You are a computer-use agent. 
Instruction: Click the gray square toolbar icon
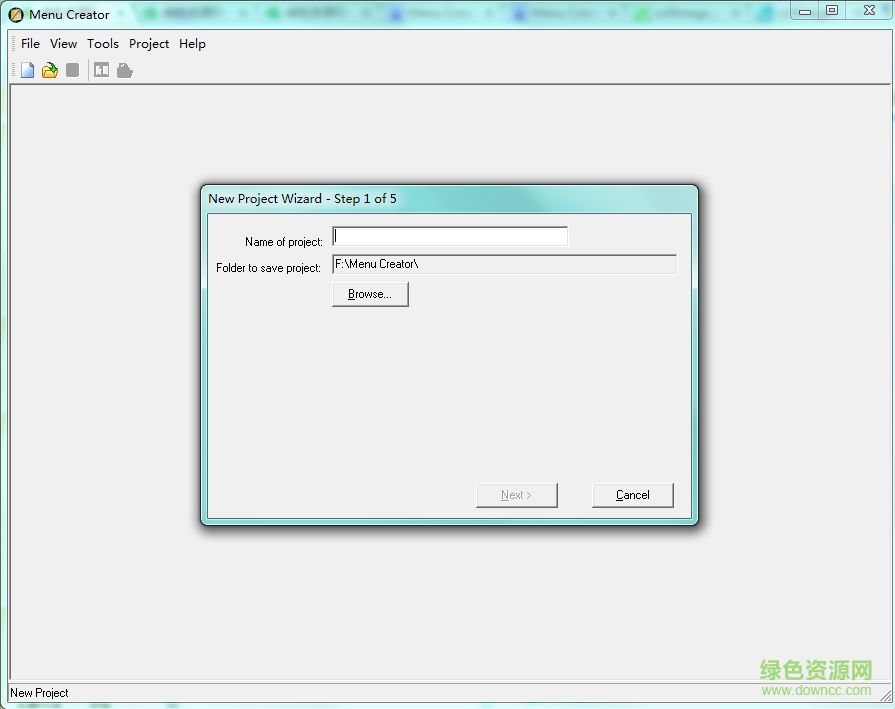72,70
